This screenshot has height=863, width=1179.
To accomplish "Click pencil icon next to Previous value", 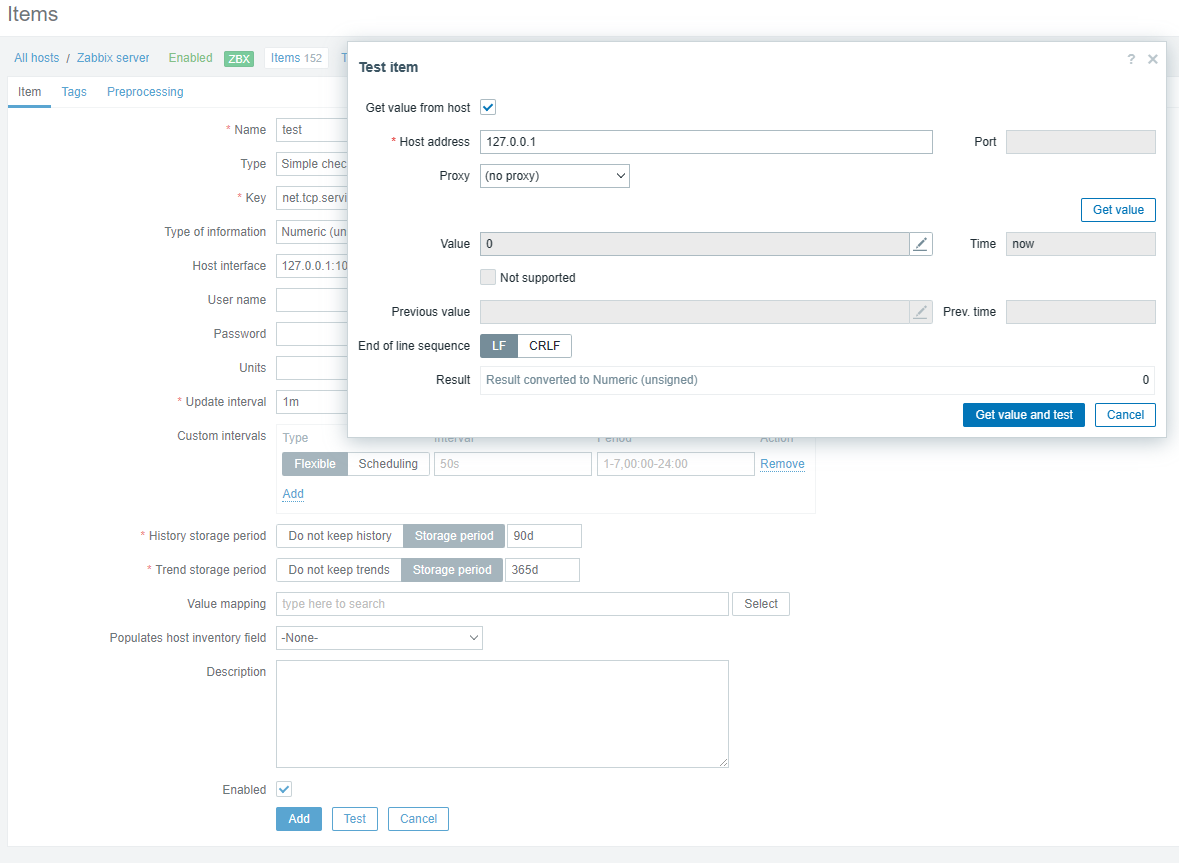I will coord(920,312).
